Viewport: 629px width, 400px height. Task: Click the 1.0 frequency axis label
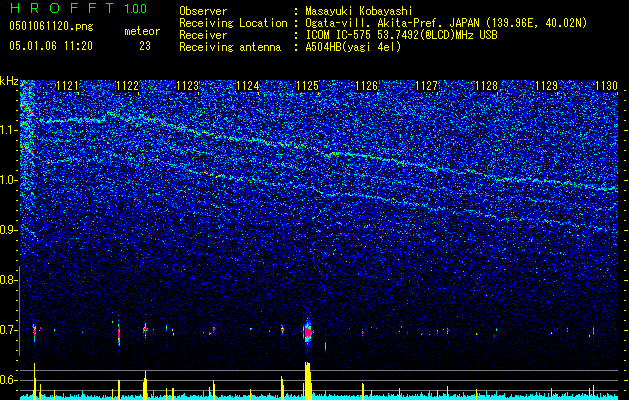coord(8,180)
